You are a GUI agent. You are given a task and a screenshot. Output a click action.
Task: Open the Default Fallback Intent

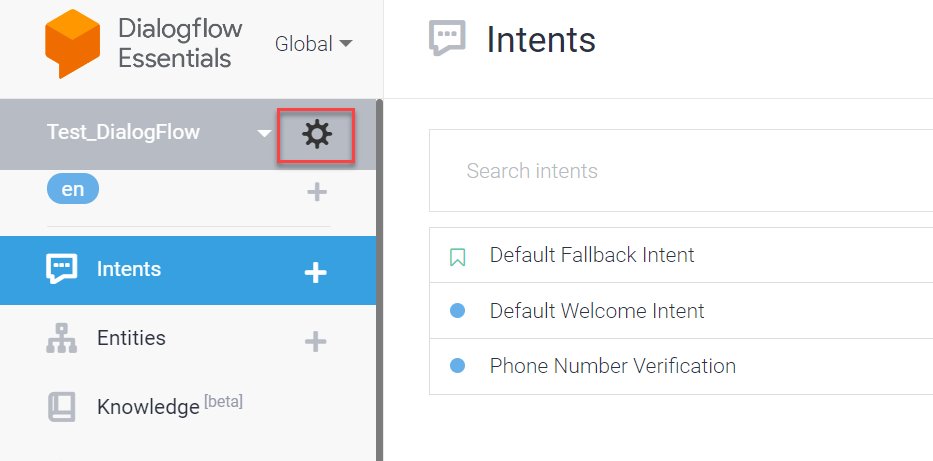[x=592, y=255]
